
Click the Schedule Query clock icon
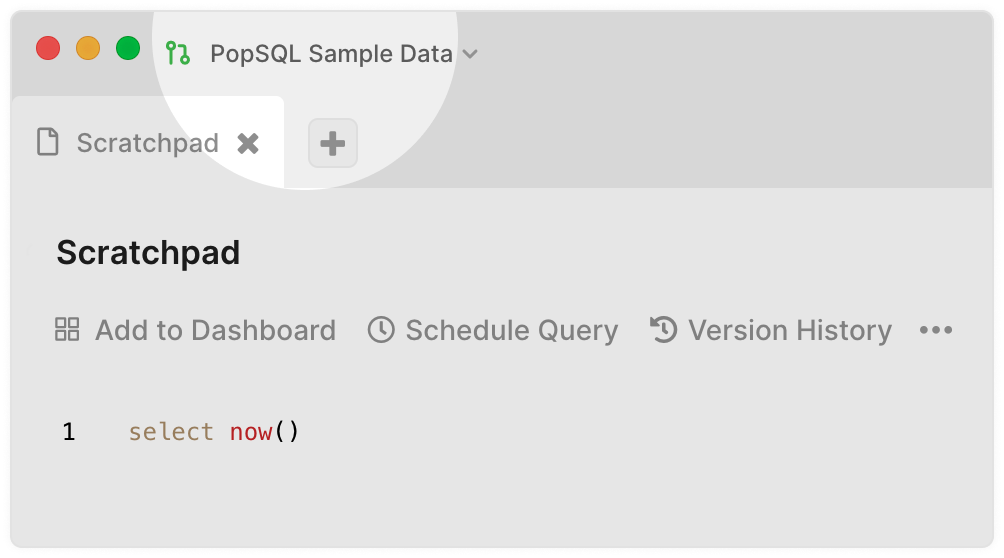coord(381,330)
